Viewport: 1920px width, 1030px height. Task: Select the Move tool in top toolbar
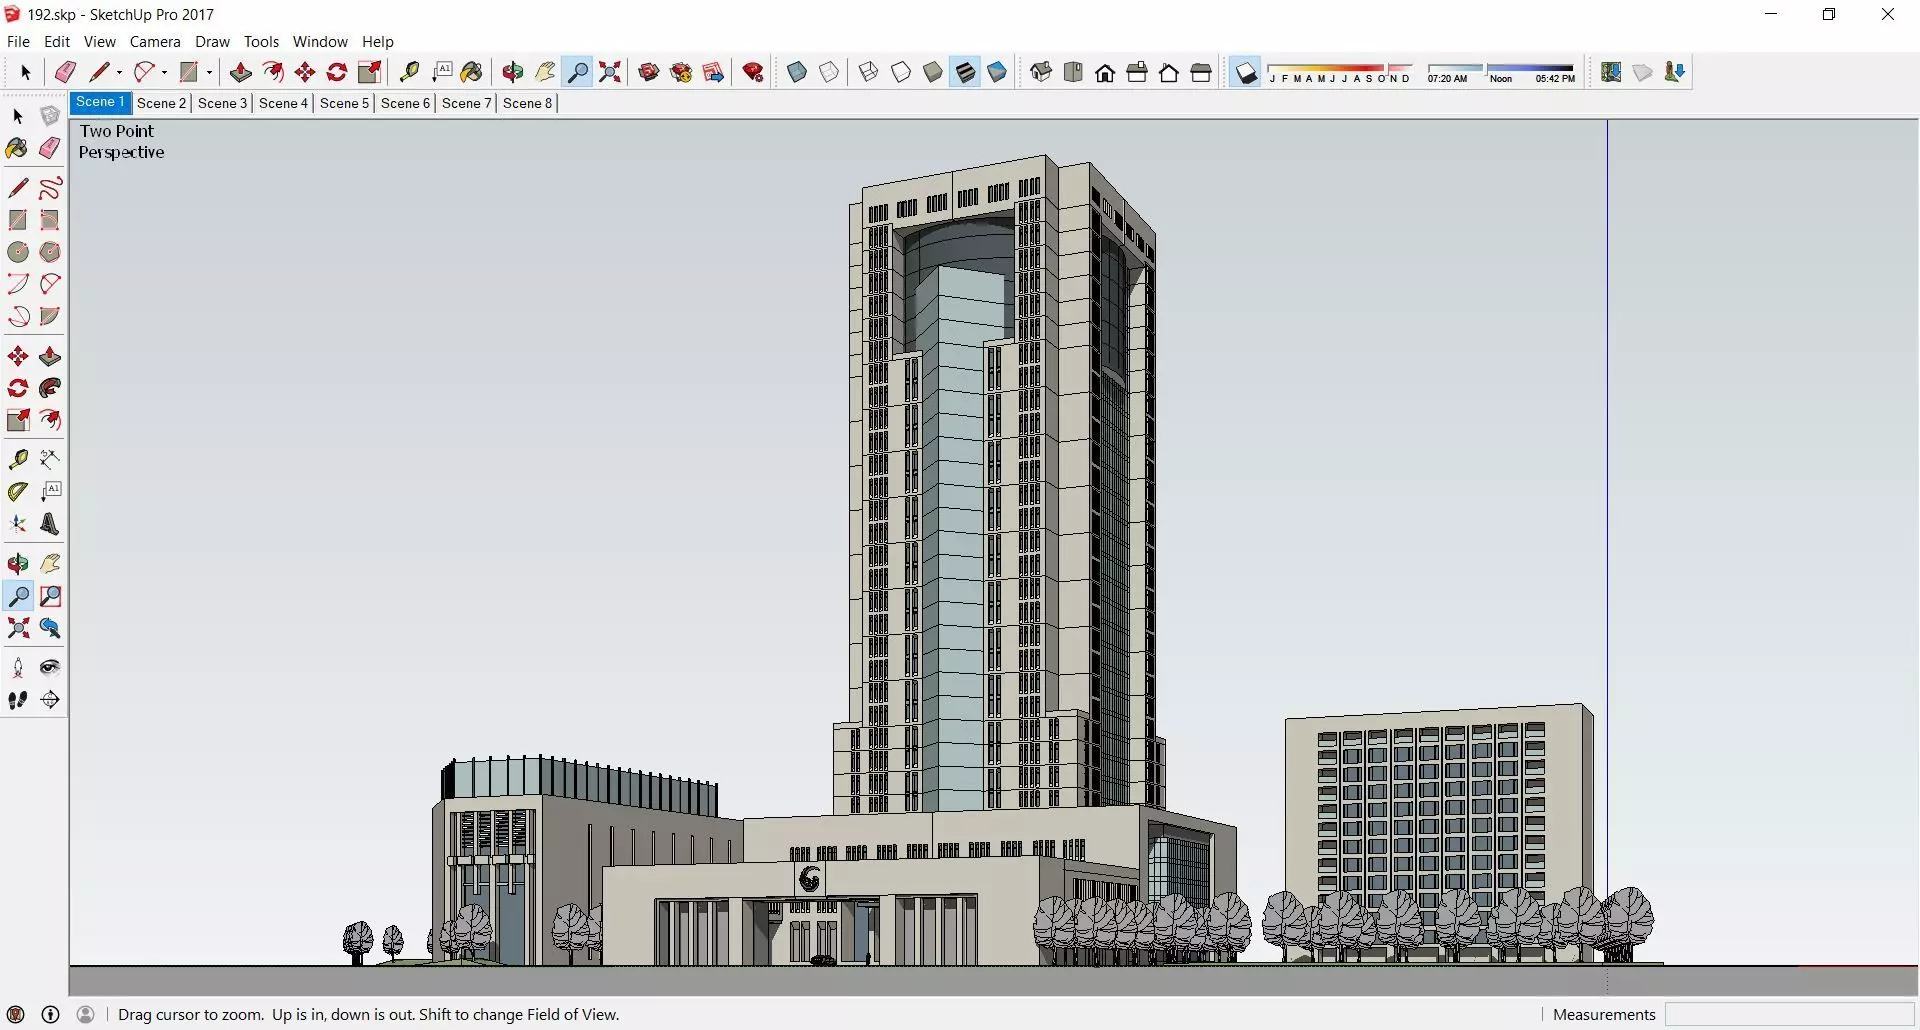tap(305, 72)
